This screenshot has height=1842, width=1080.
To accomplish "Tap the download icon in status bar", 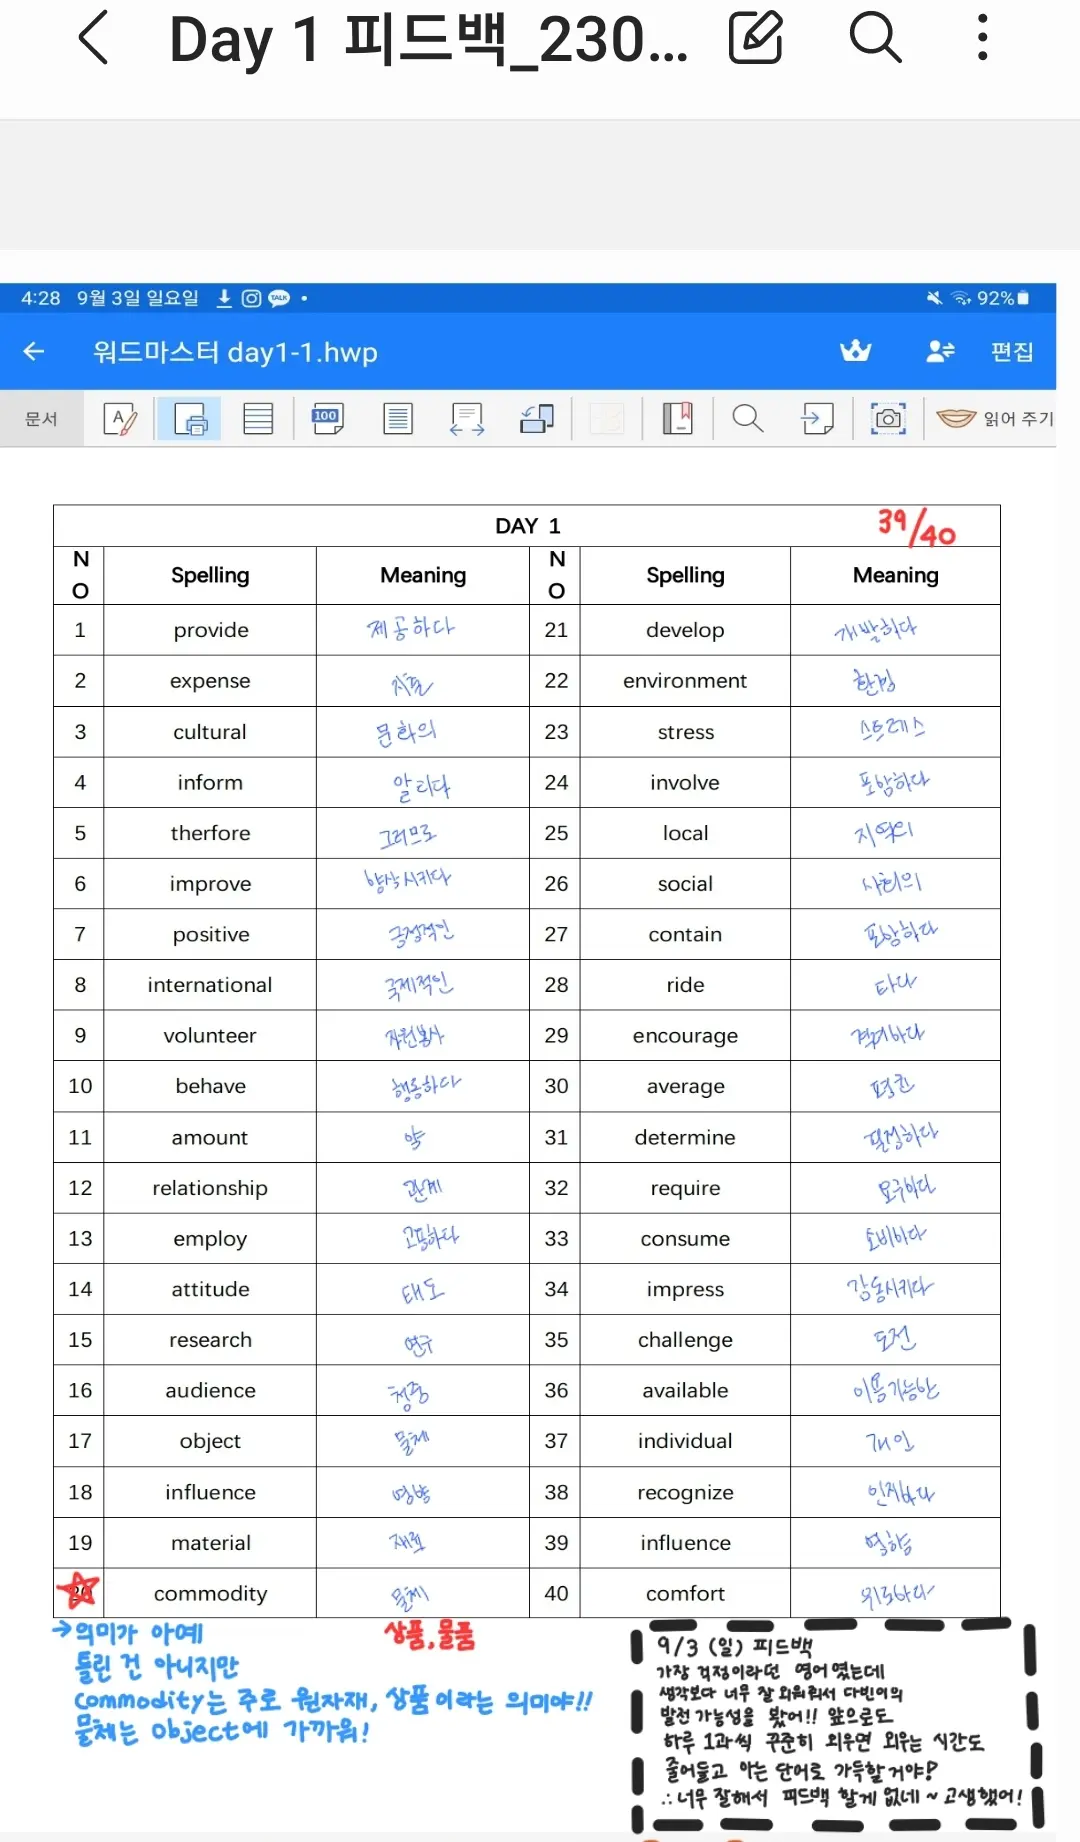I will click(x=224, y=298).
